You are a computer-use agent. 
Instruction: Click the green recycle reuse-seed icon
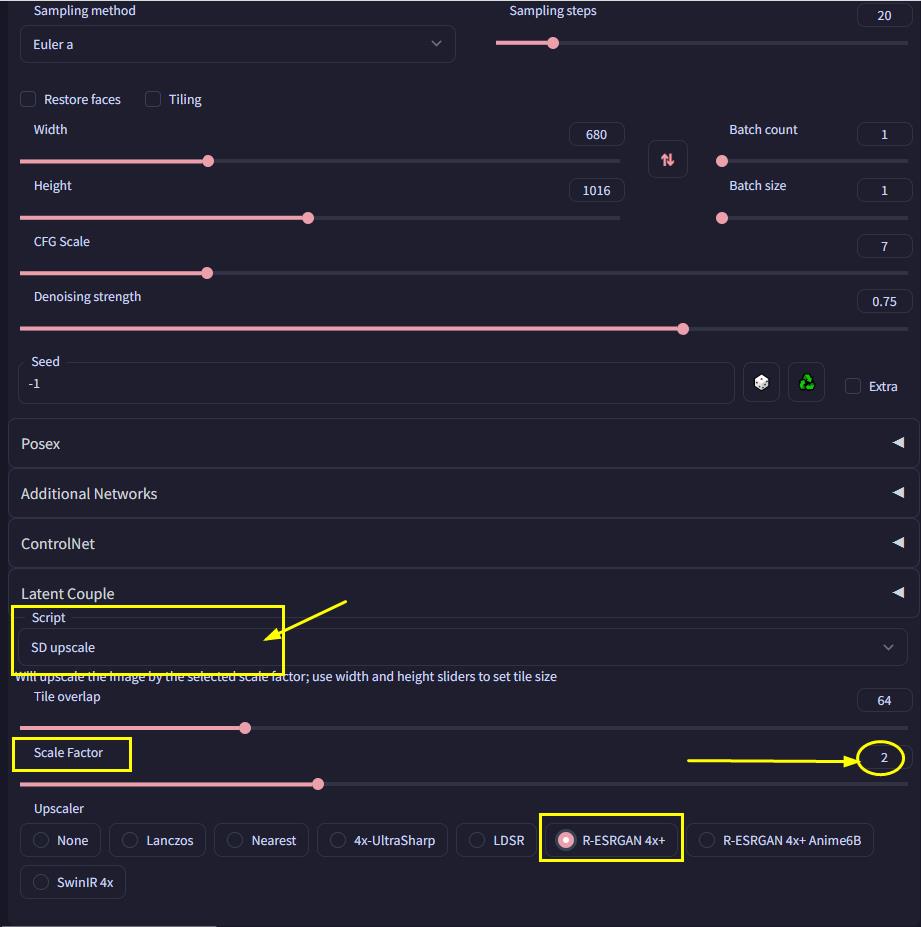tap(806, 383)
